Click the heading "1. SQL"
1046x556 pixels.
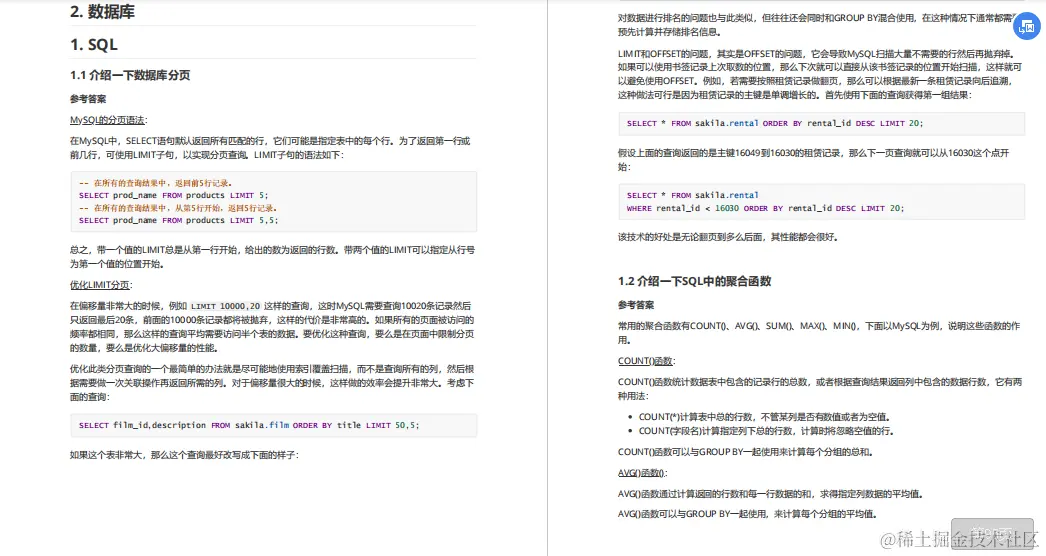click(93, 45)
